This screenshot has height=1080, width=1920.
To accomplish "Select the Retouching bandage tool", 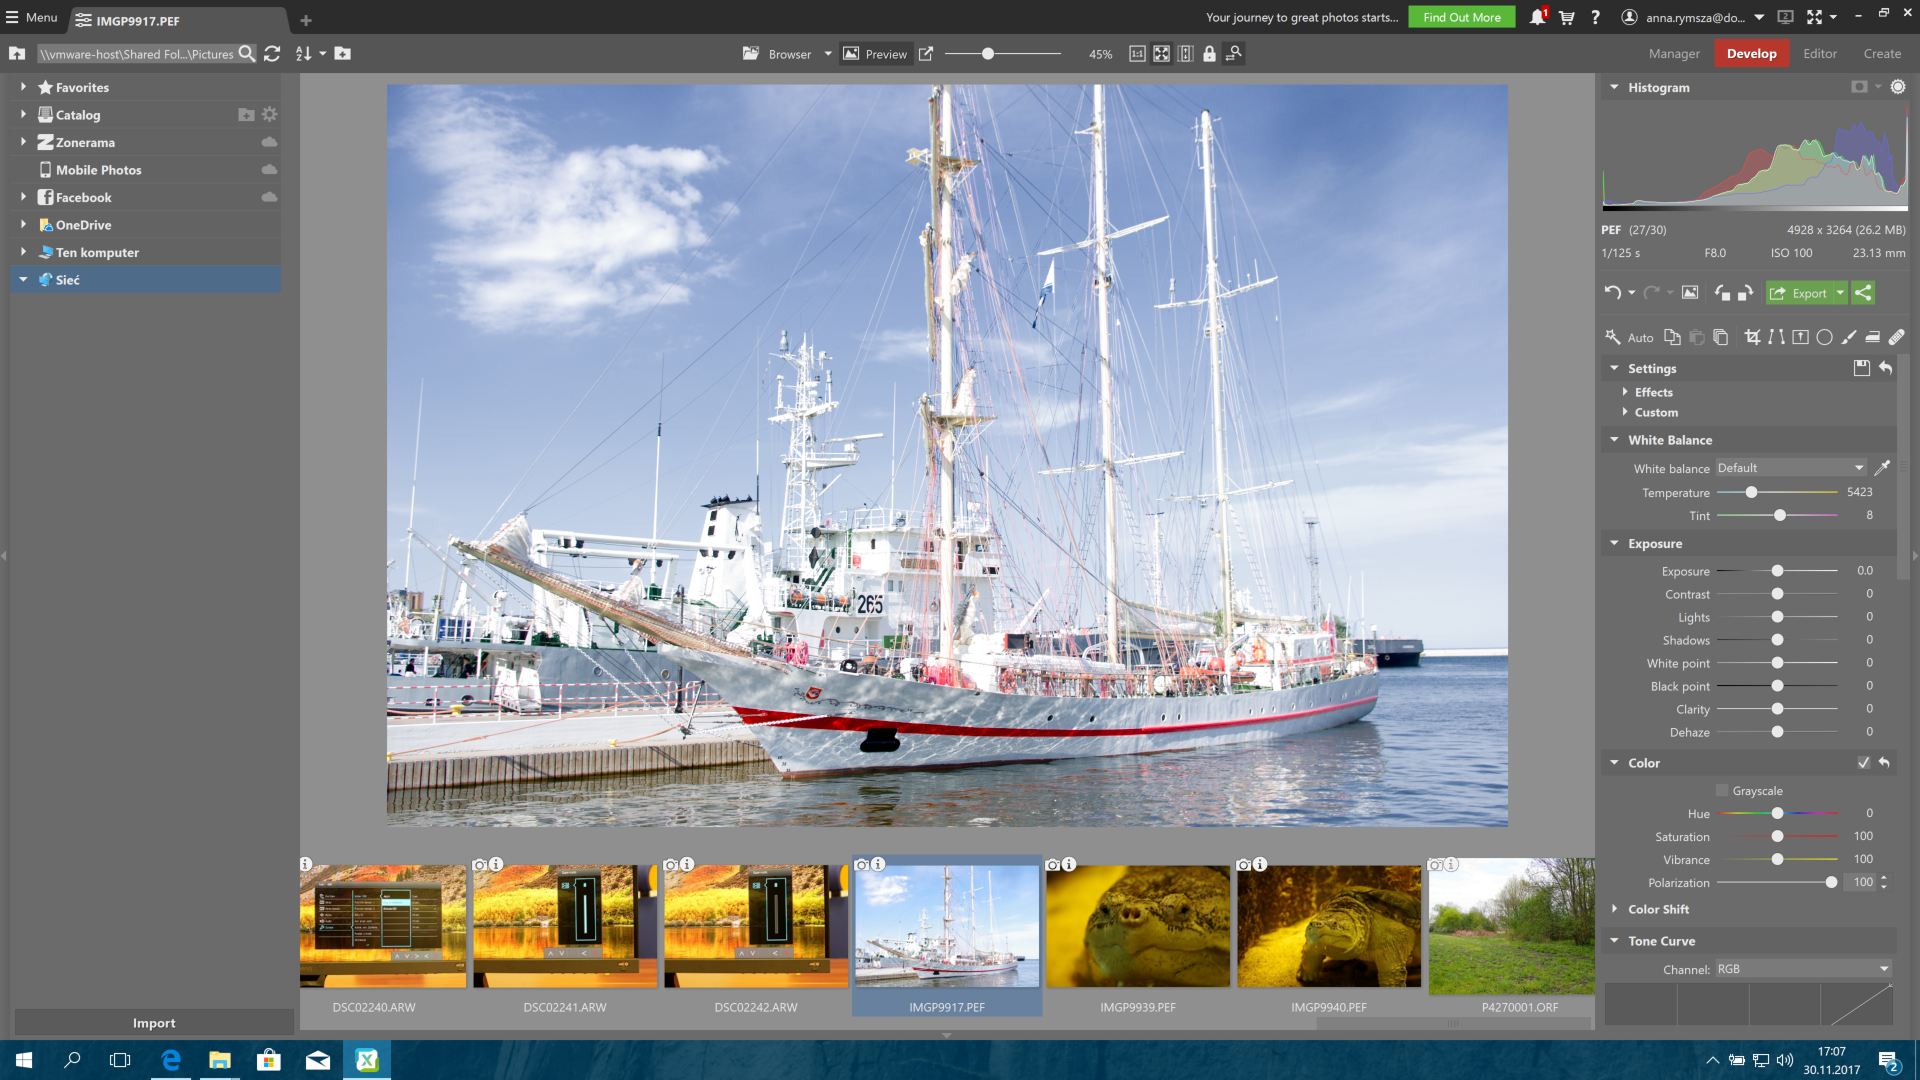I will tap(1896, 337).
